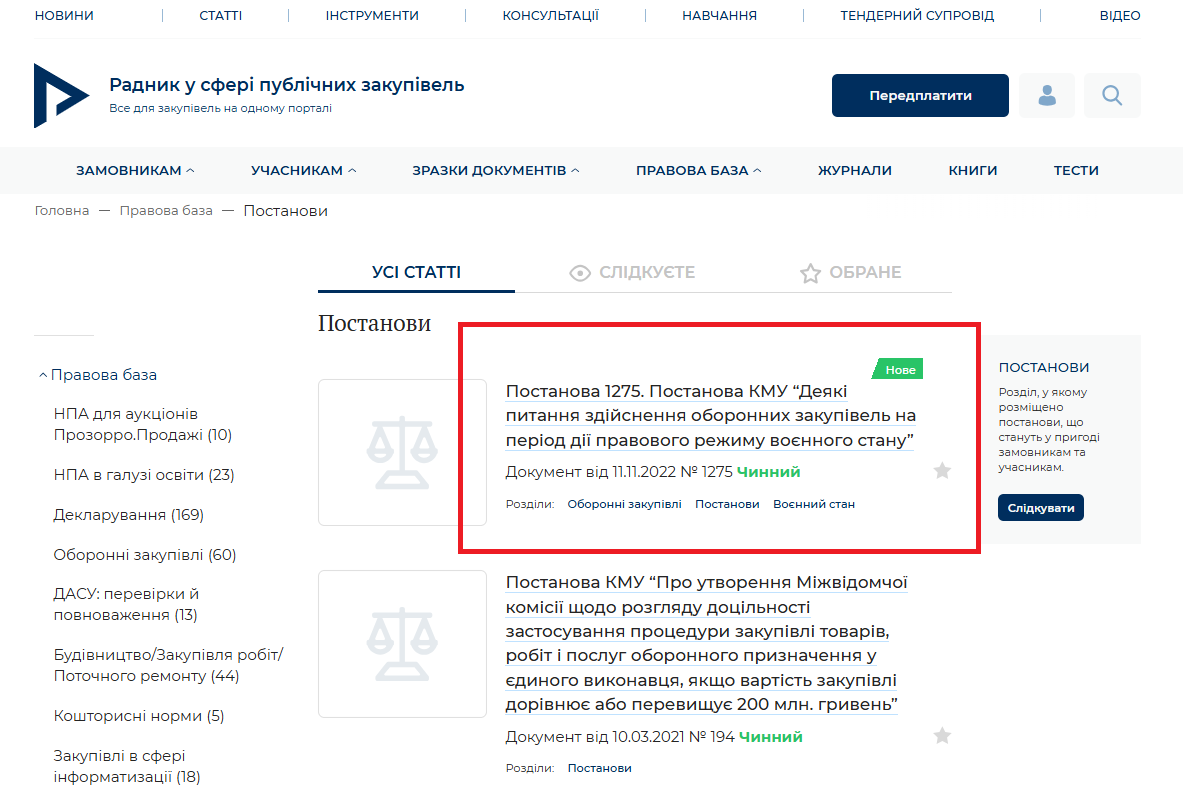
Task: Go to Головна via the breadcrumb
Action: pos(62,211)
